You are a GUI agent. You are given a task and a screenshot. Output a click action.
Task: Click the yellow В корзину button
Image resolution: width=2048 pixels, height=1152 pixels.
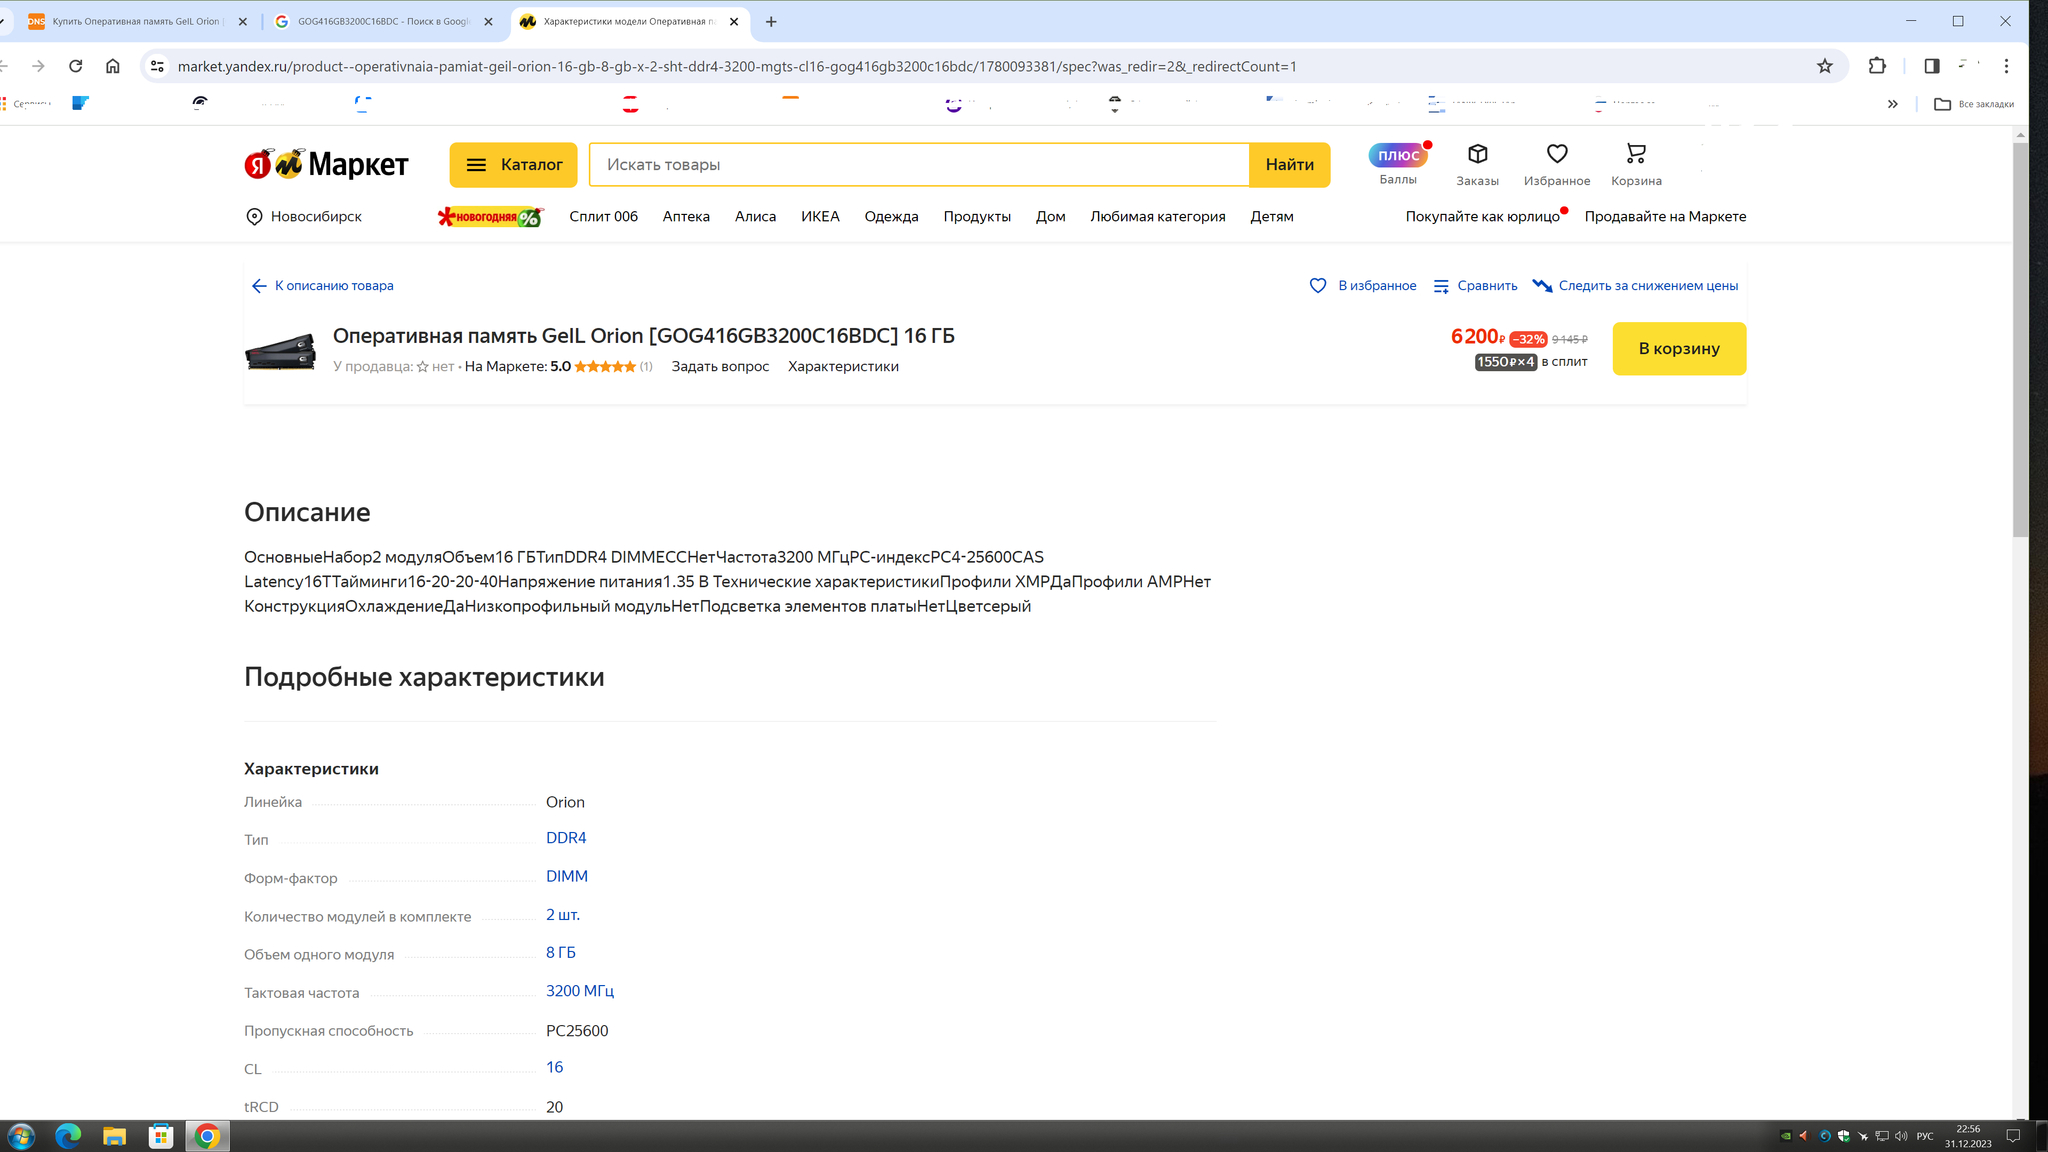pos(1678,349)
